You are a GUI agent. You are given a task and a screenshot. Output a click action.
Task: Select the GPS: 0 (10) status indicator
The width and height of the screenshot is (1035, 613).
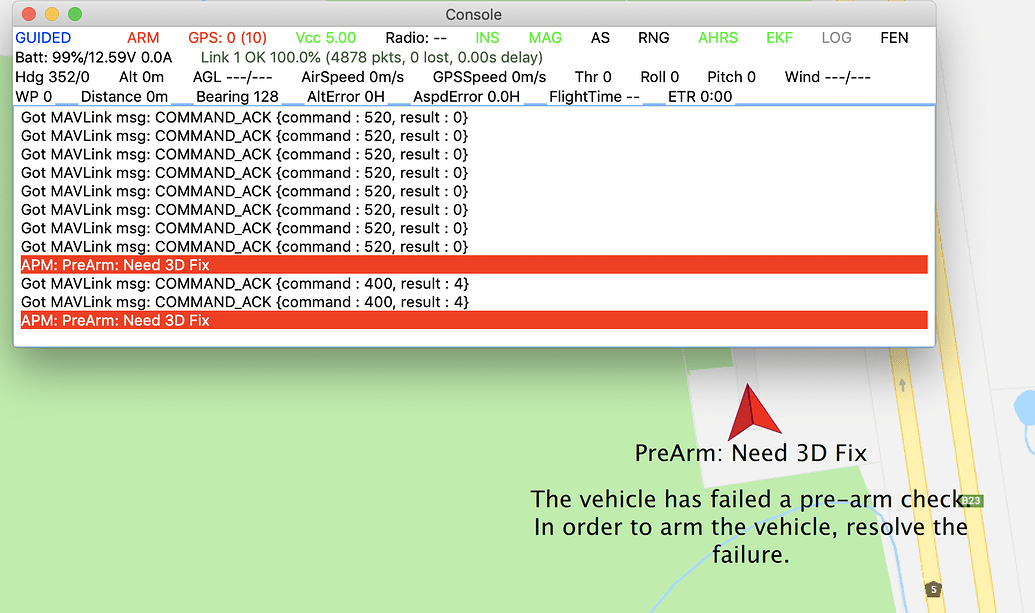click(x=226, y=37)
